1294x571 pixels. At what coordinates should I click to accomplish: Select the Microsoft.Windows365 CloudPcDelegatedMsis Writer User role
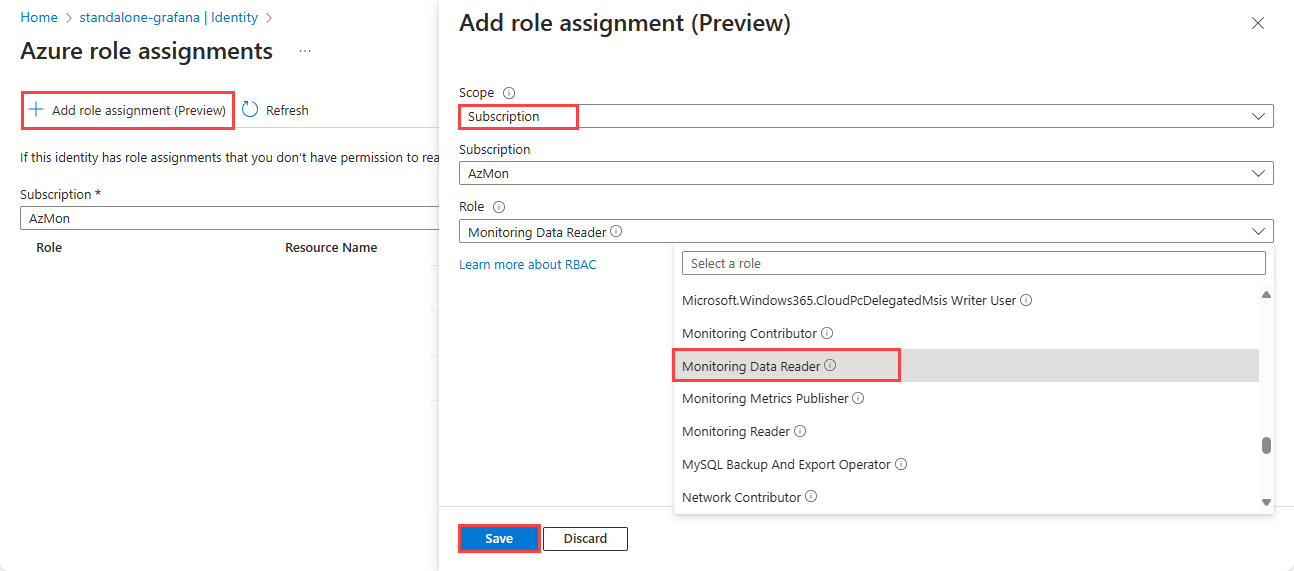coord(848,300)
